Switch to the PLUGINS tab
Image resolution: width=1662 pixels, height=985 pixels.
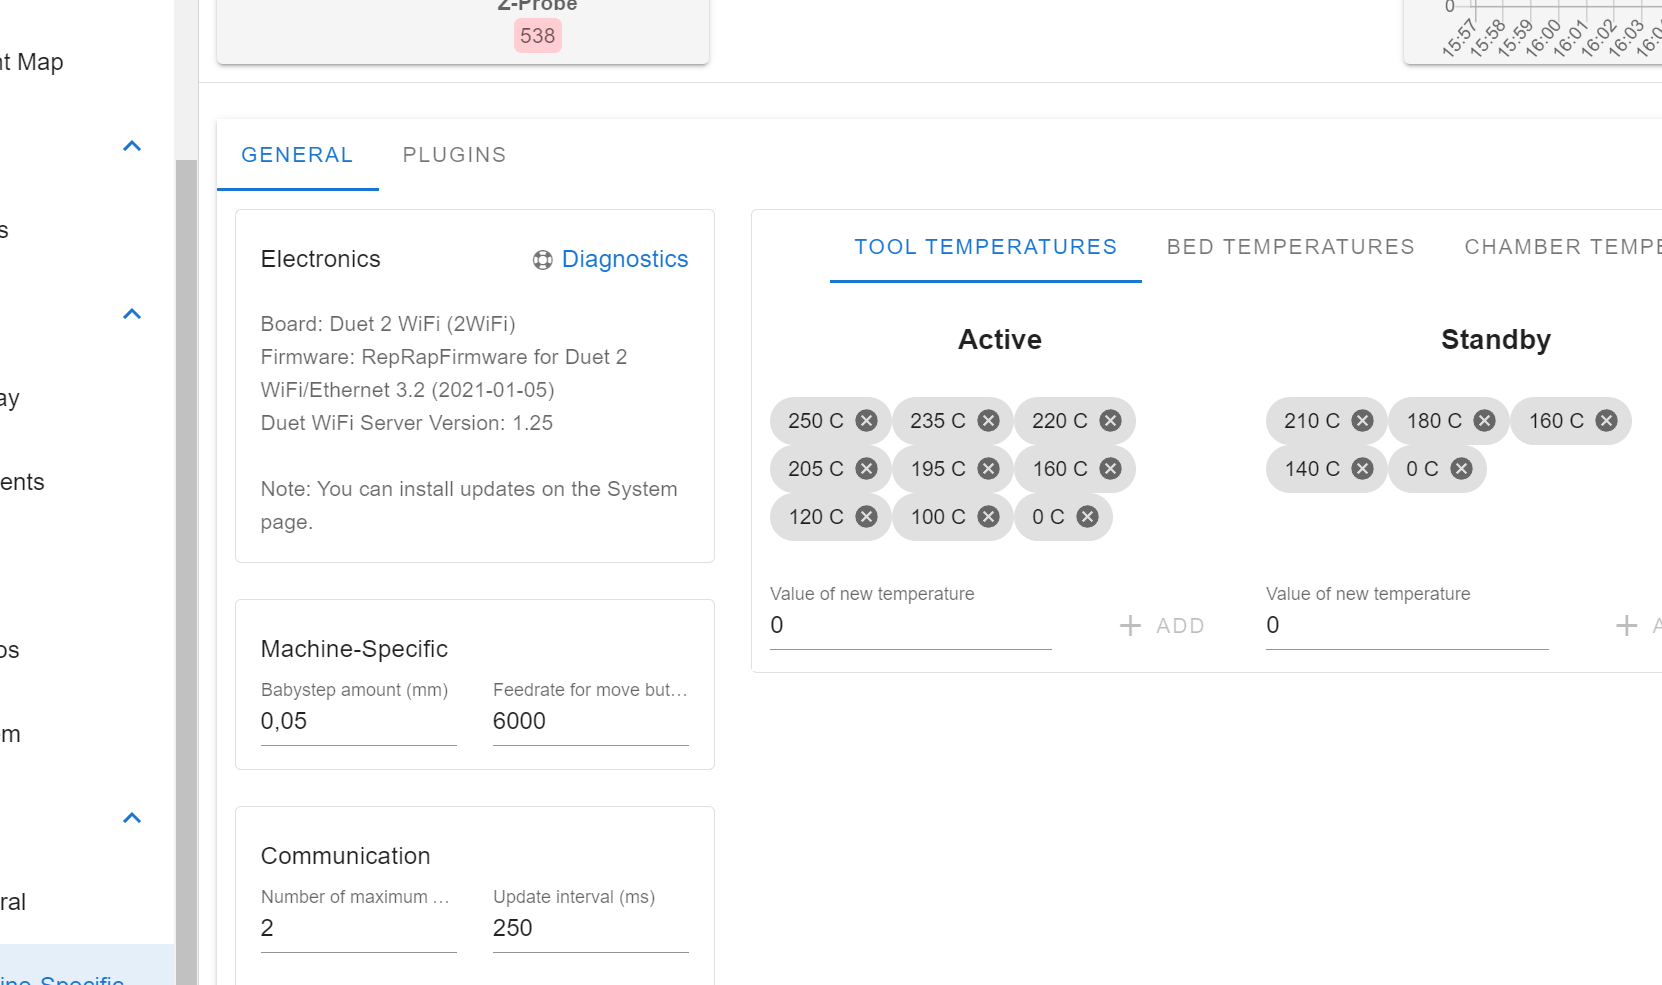[x=455, y=155]
